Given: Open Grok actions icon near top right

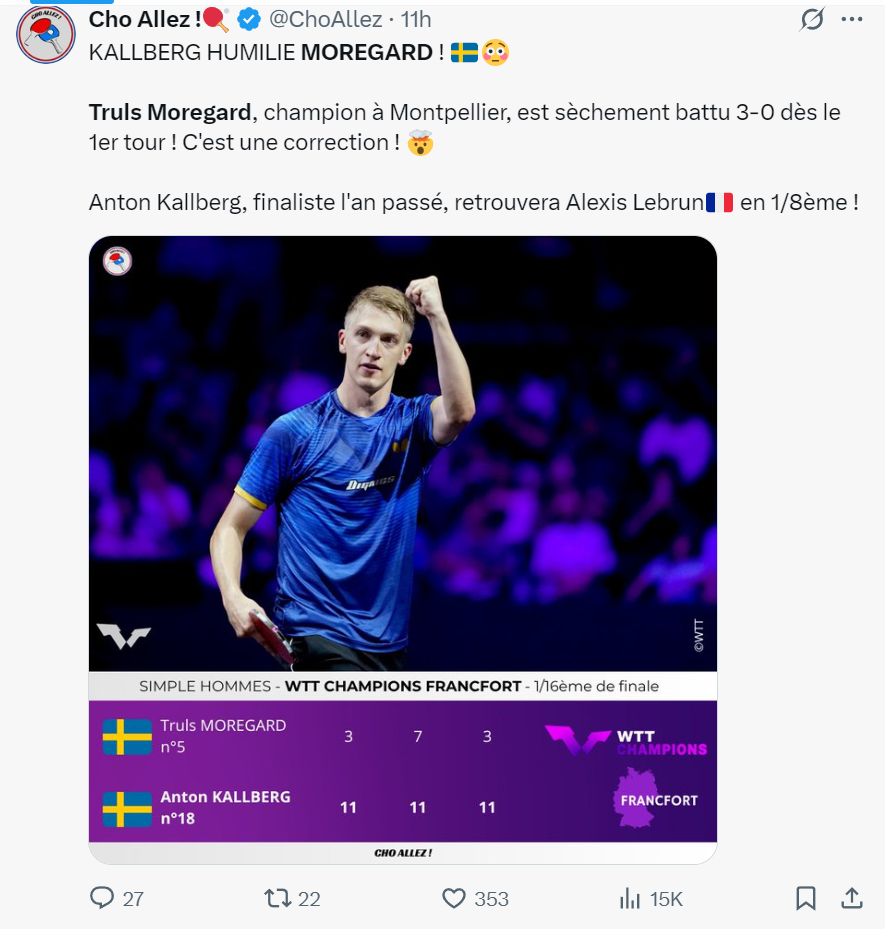Looking at the screenshot, I should click(813, 19).
